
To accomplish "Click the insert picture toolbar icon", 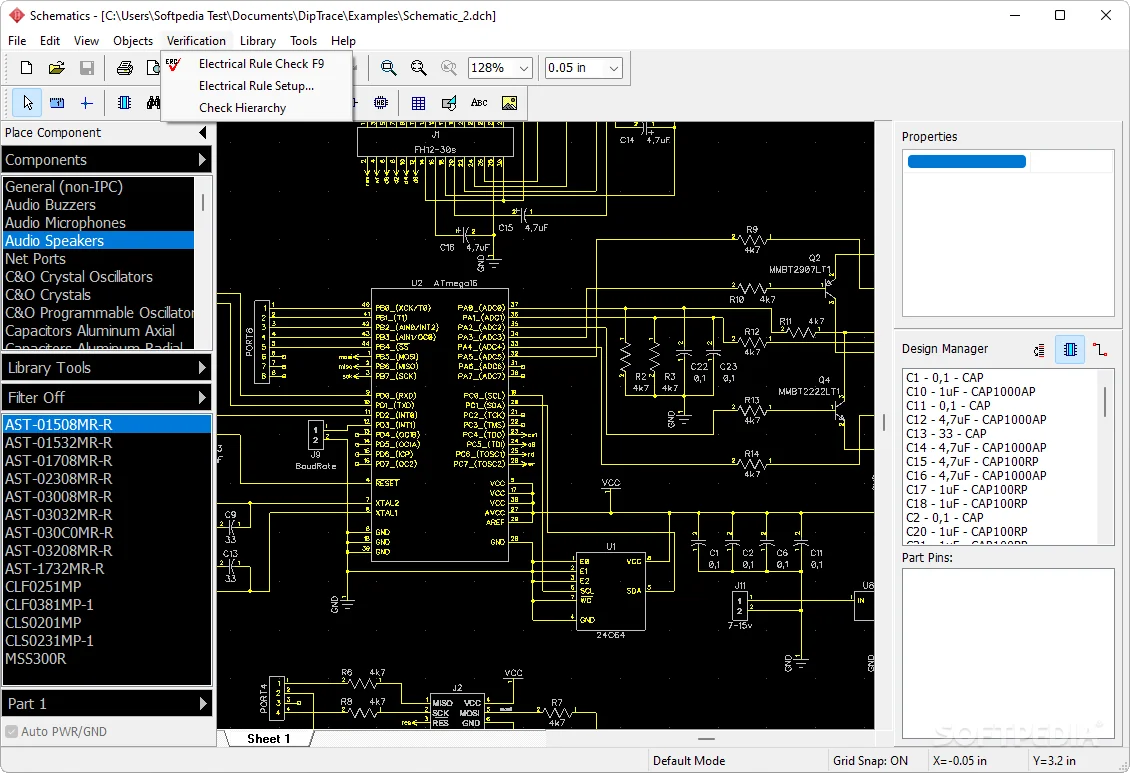I will click(x=507, y=102).
